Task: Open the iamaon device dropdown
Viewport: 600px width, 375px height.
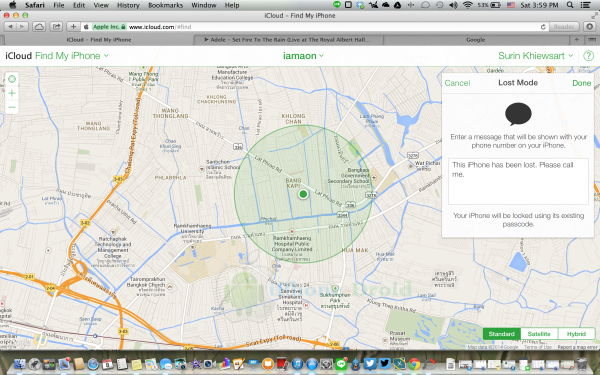Action: (x=303, y=56)
